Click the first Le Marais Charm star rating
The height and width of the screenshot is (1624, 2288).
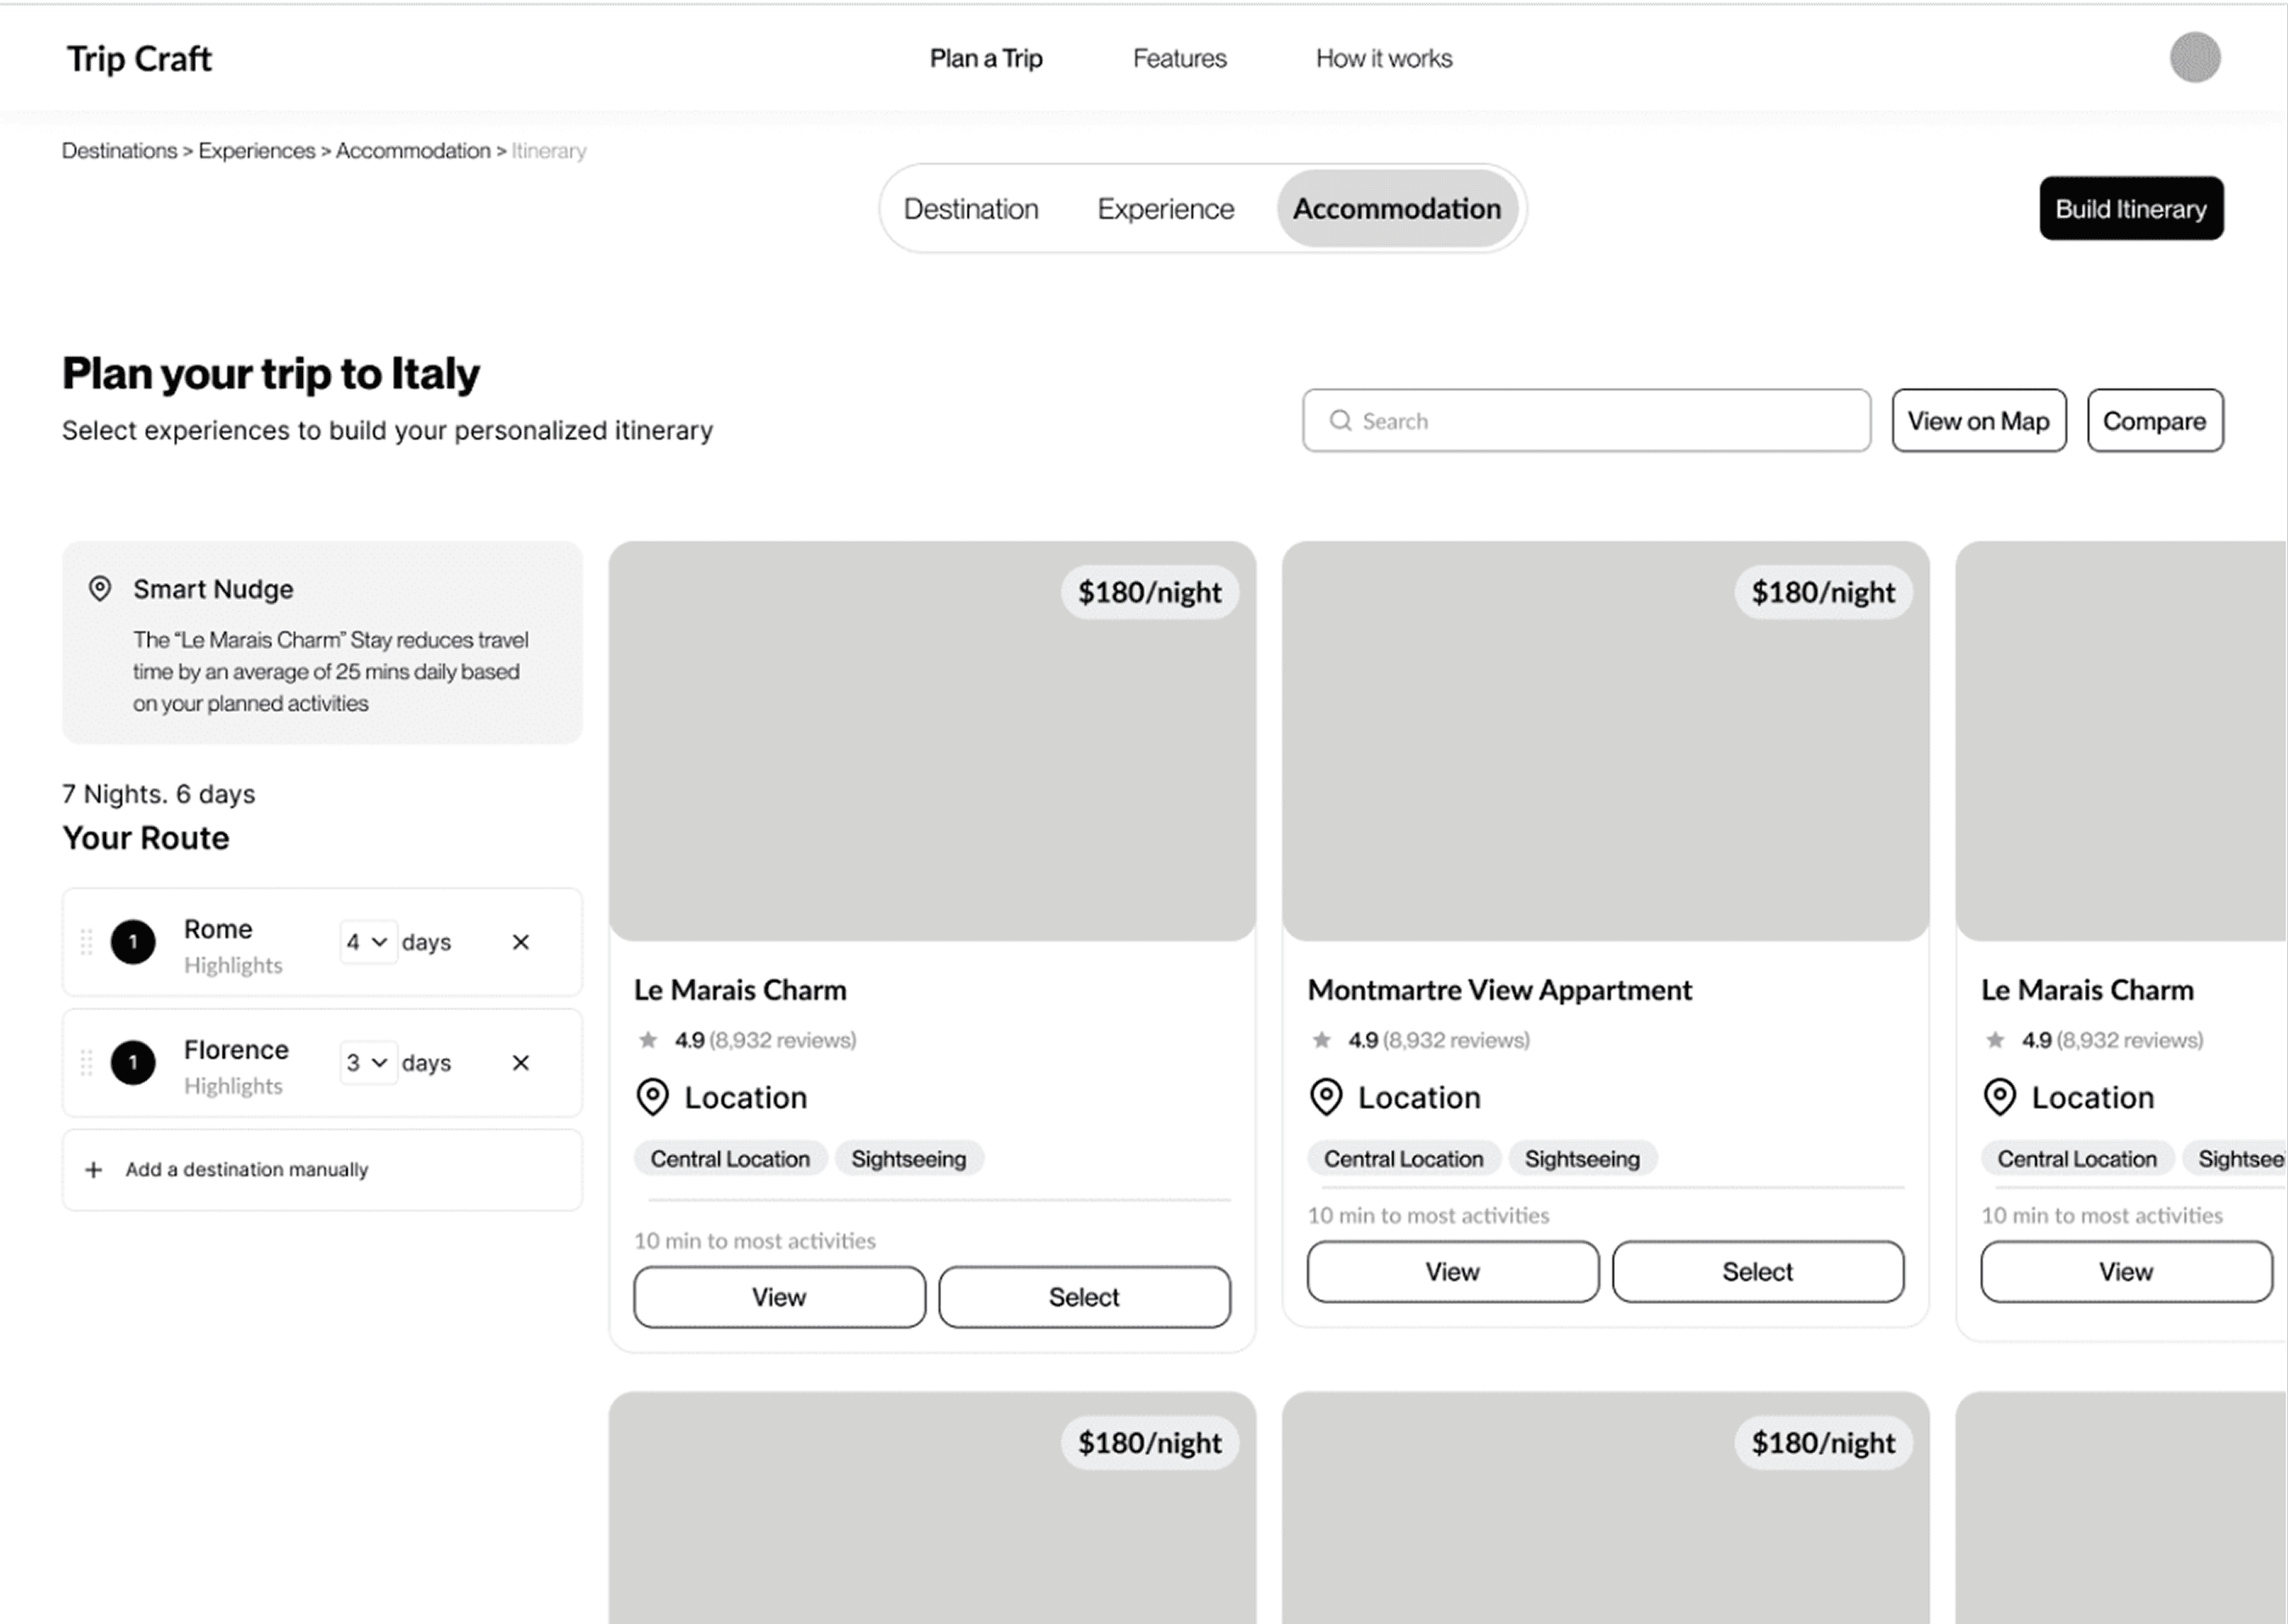tap(648, 1040)
